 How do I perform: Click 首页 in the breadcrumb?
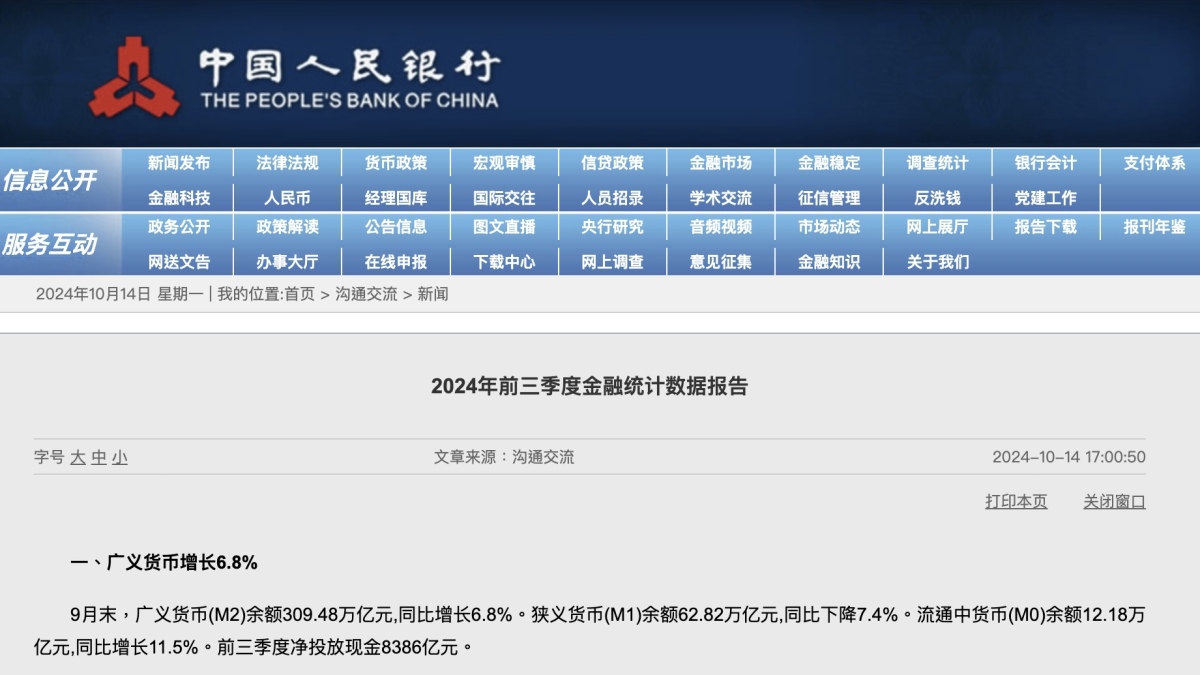point(299,294)
